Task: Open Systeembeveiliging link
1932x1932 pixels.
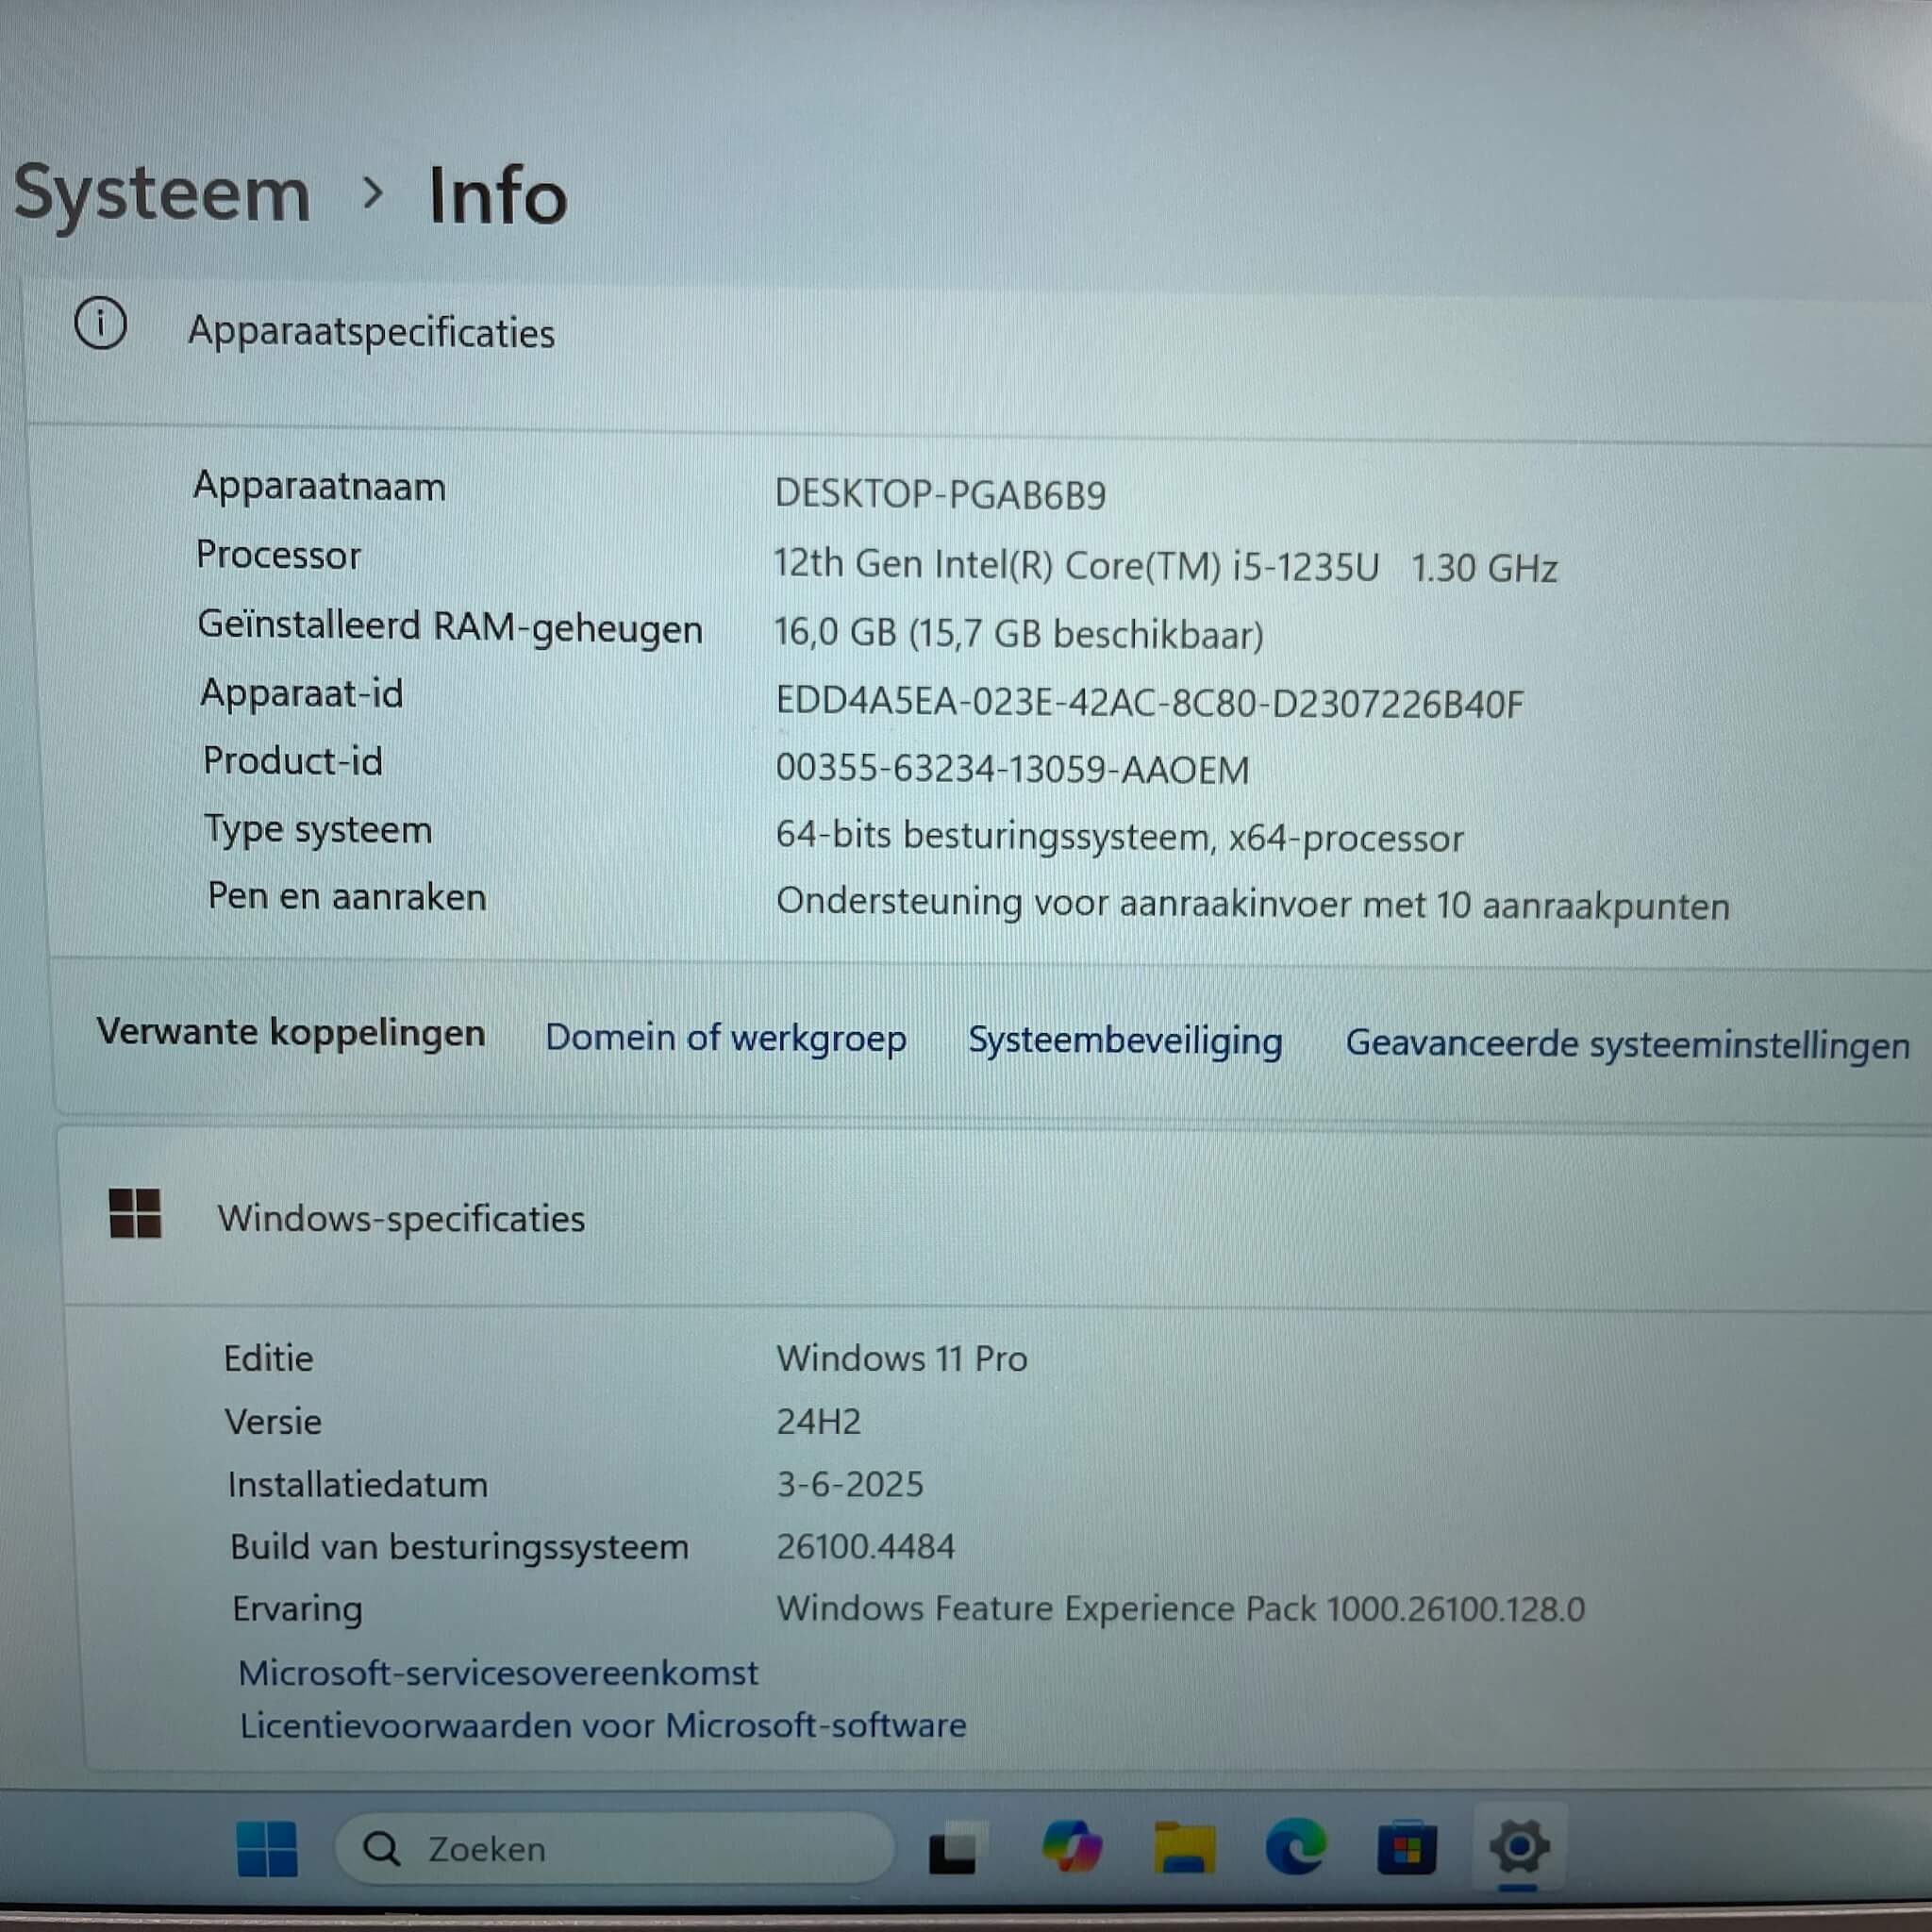Action: pyautogui.click(x=1125, y=1042)
